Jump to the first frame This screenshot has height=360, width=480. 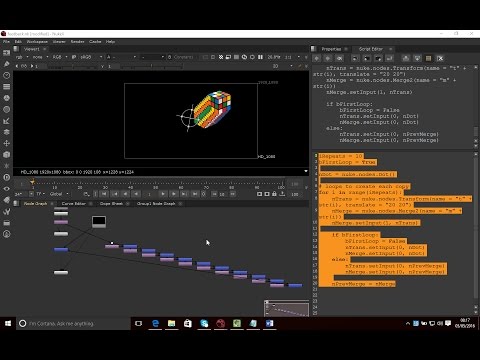pos(104,194)
